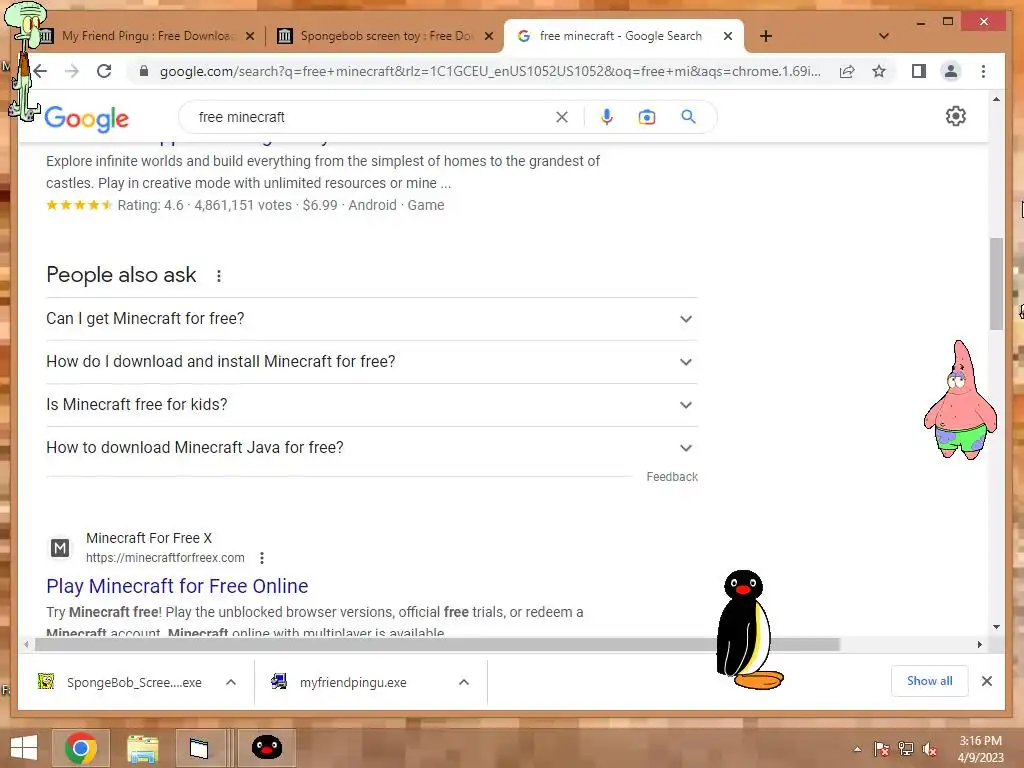Image resolution: width=1024 pixels, height=768 pixels.
Task: Go back to the previous page
Action: pyautogui.click(x=40, y=71)
